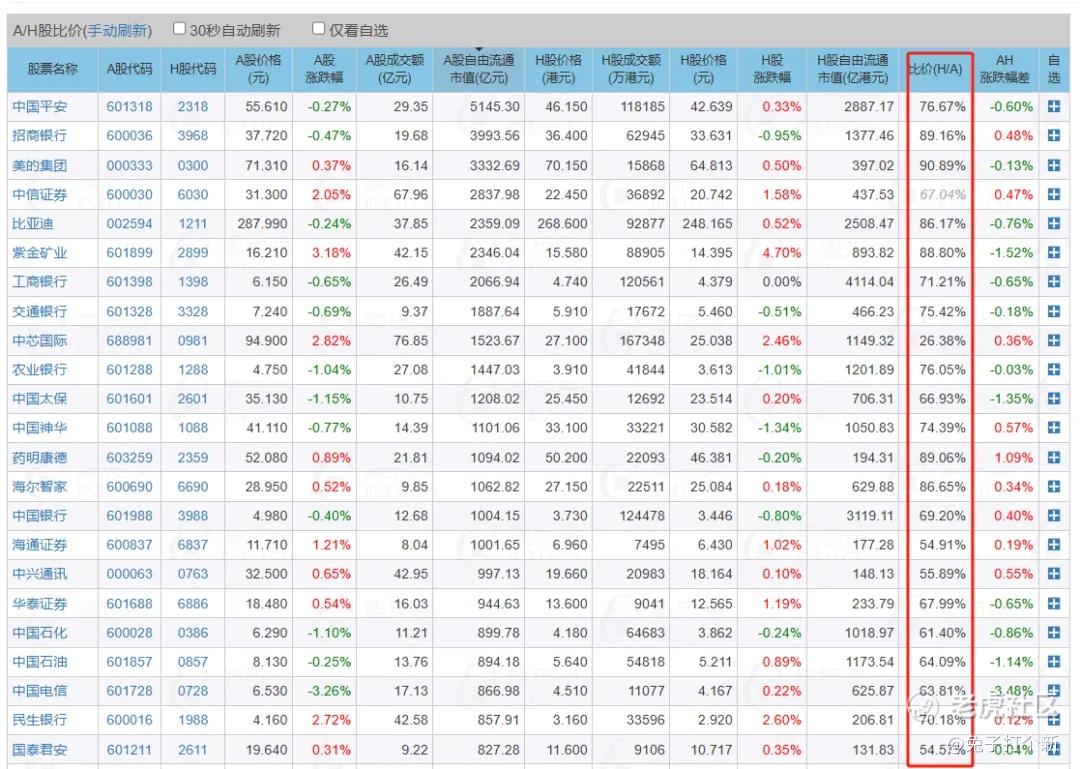Select 中国电信 A-share change -3.26%
Screen dimensions: 1080x769
click(x=329, y=690)
